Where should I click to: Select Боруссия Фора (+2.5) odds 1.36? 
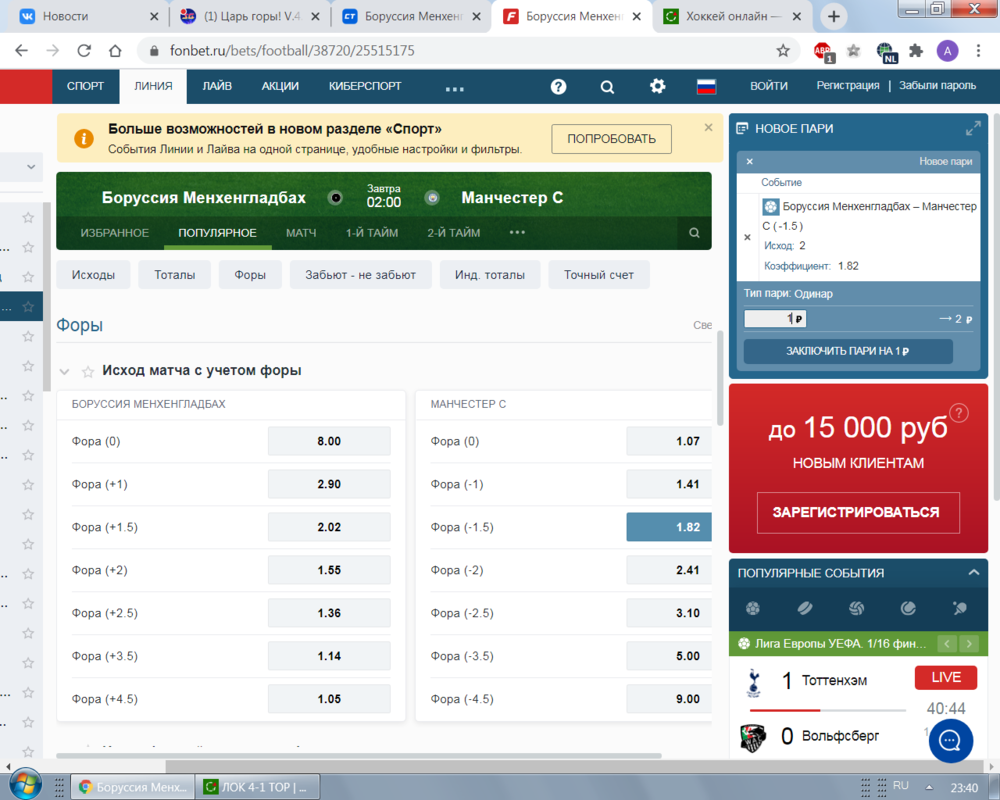pos(329,613)
